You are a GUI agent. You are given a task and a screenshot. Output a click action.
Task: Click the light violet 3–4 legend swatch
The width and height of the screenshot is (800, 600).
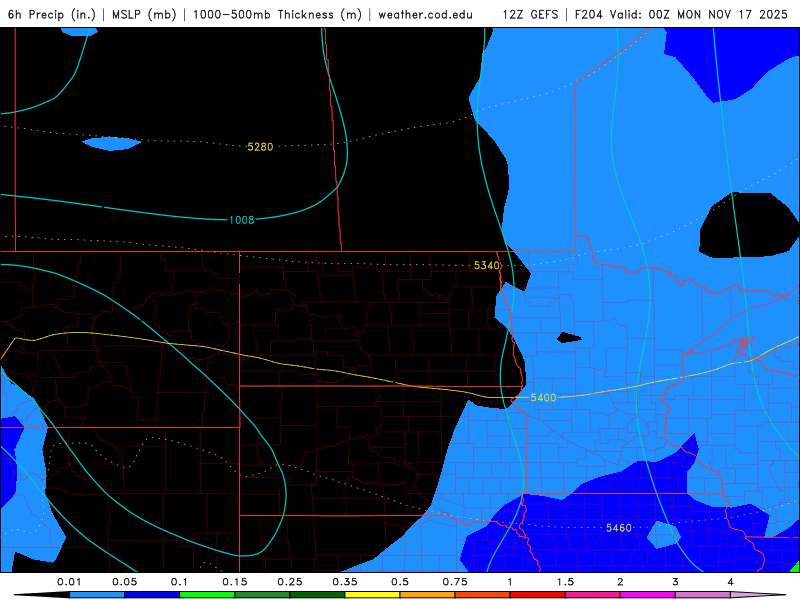click(x=703, y=595)
